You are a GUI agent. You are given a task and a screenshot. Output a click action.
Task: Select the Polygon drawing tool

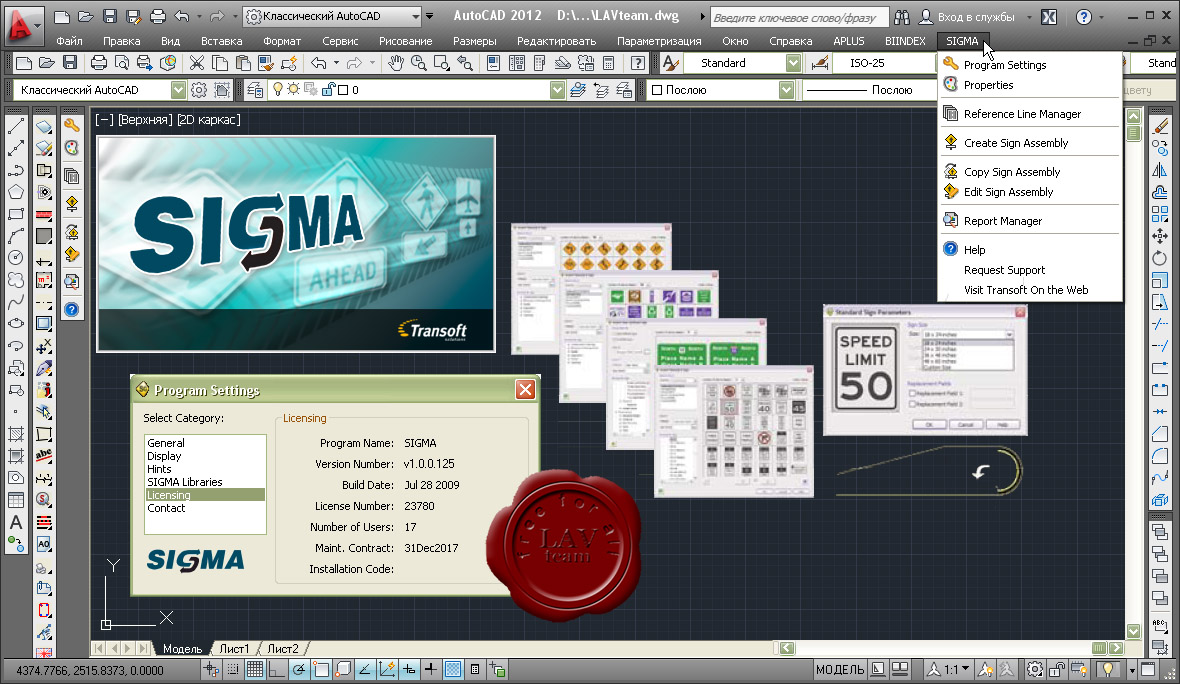point(16,192)
